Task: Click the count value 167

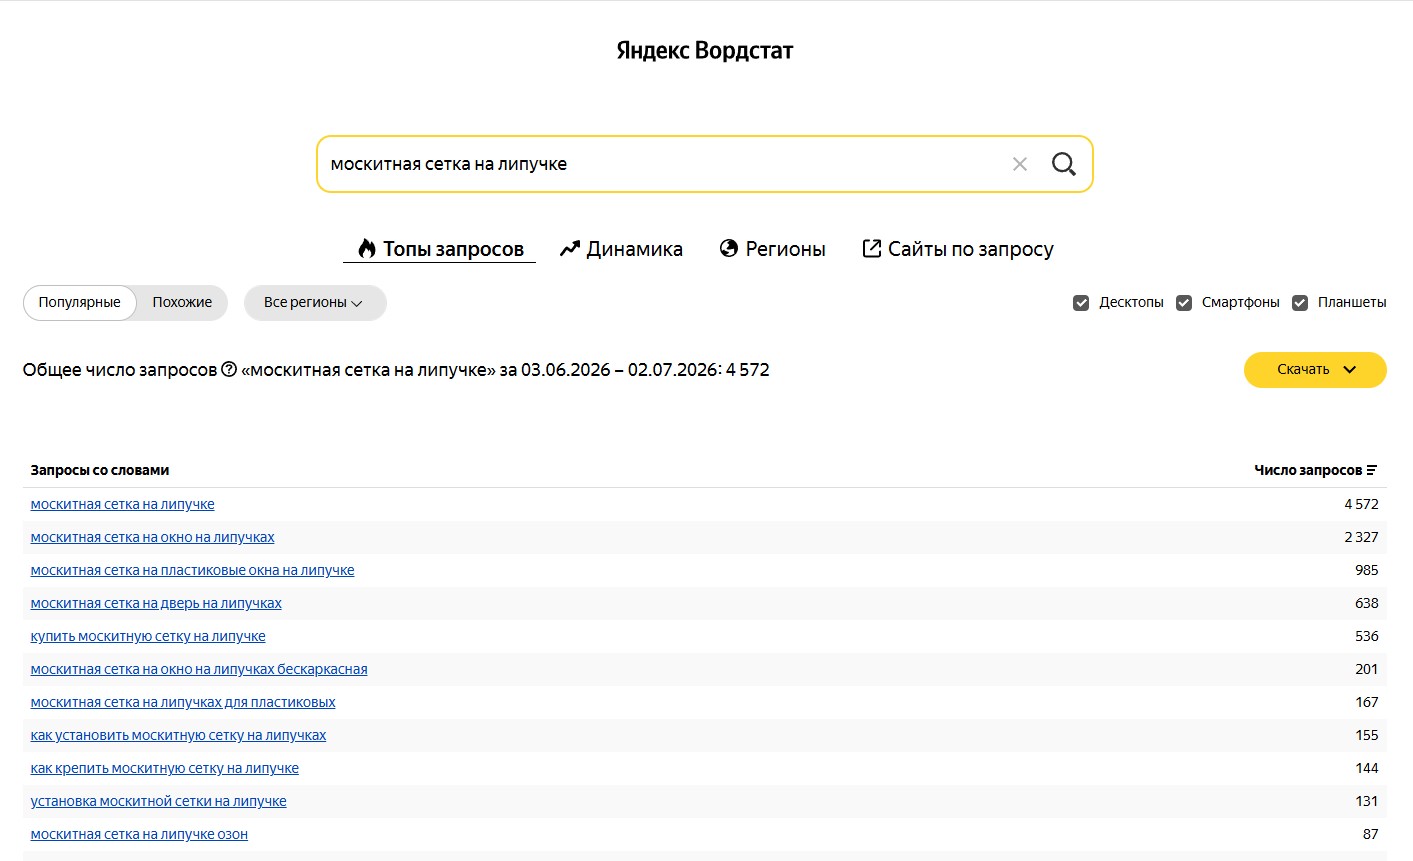Action: click(x=1367, y=703)
